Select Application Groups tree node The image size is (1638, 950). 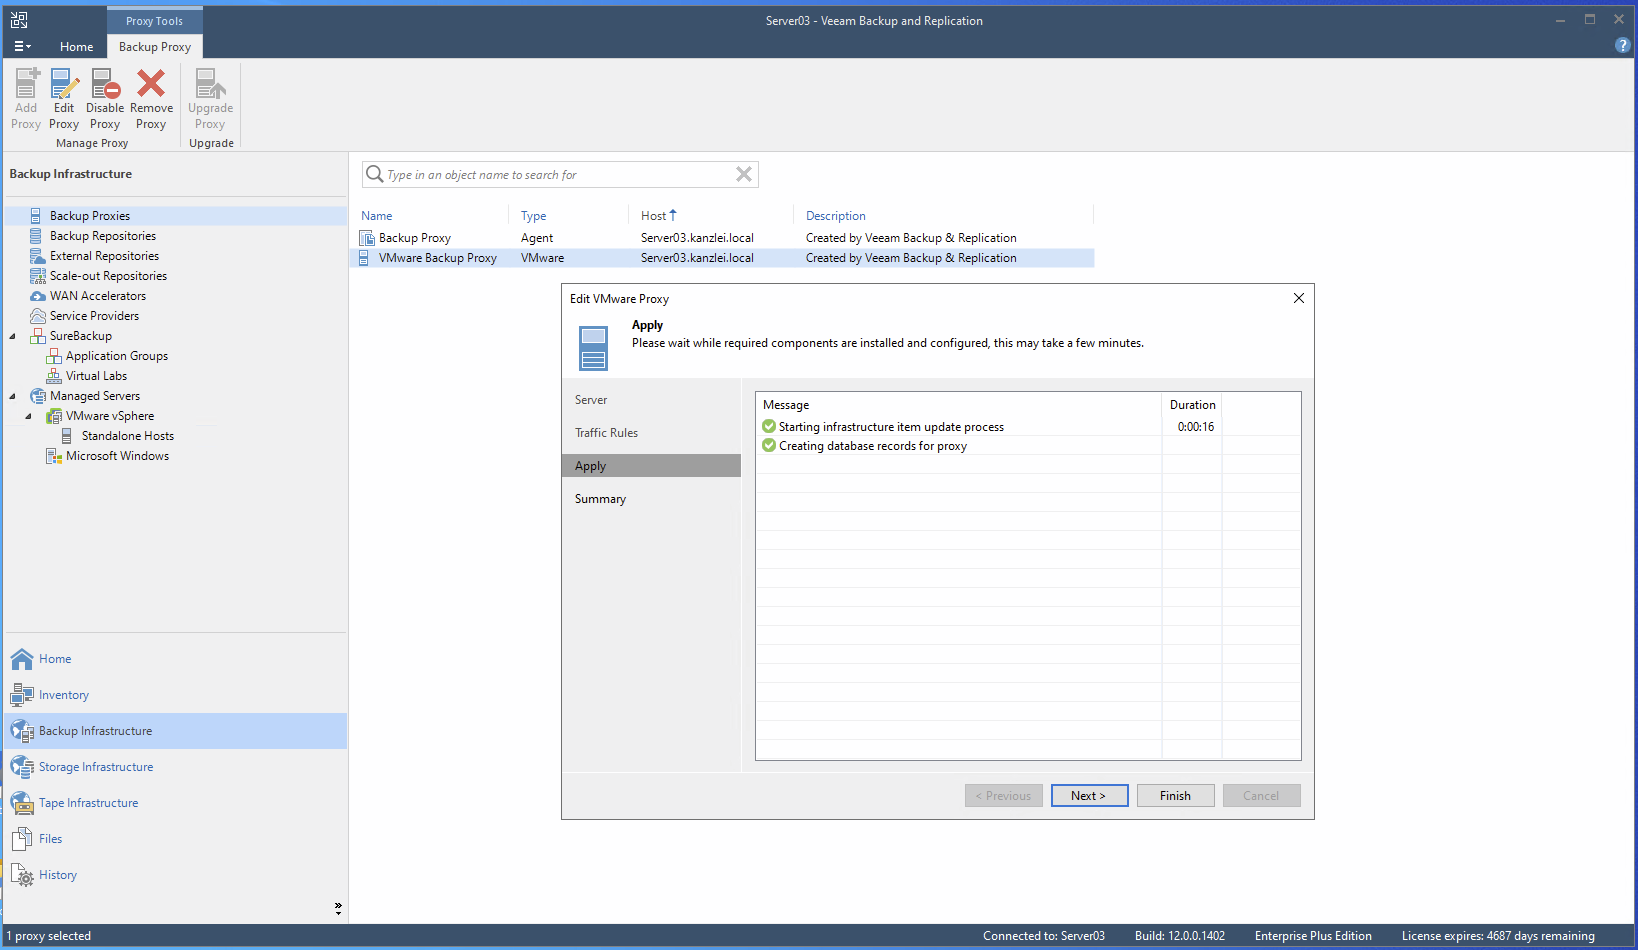coord(117,356)
